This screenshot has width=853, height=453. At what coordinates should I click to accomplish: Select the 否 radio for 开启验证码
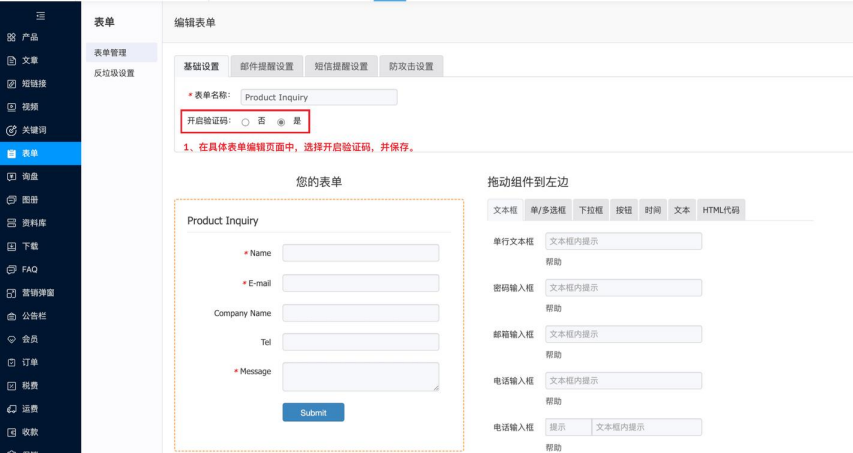tap(245, 122)
